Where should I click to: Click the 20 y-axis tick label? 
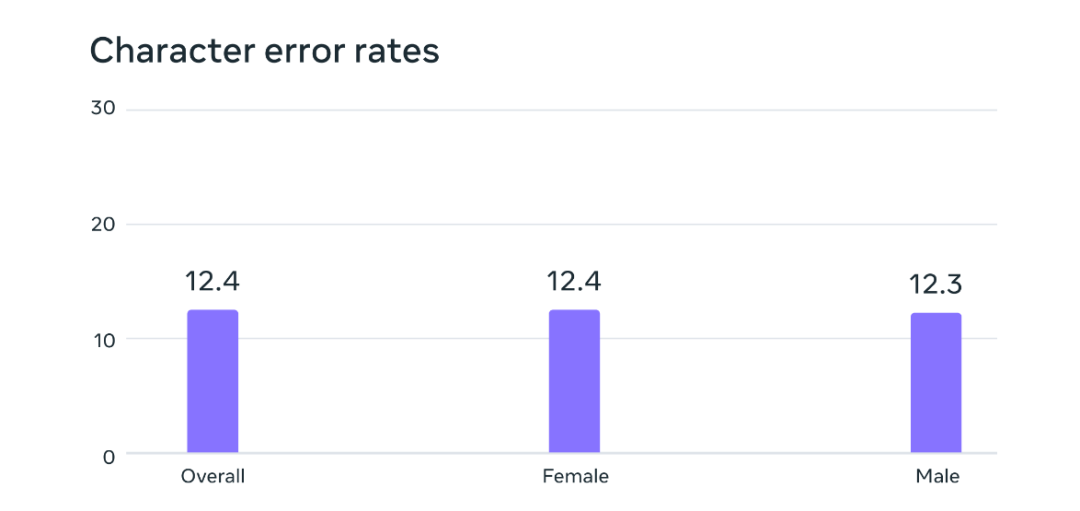(103, 225)
